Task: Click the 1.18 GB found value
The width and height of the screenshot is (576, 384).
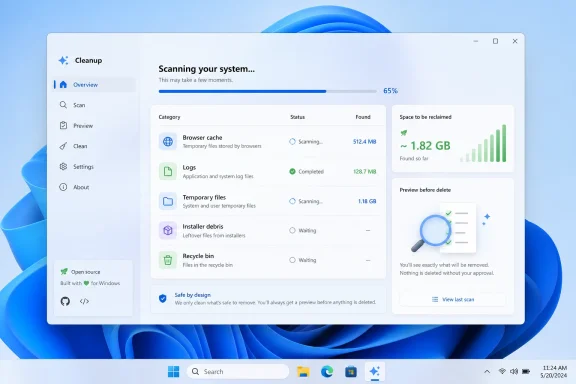Action: coord(367,201)
